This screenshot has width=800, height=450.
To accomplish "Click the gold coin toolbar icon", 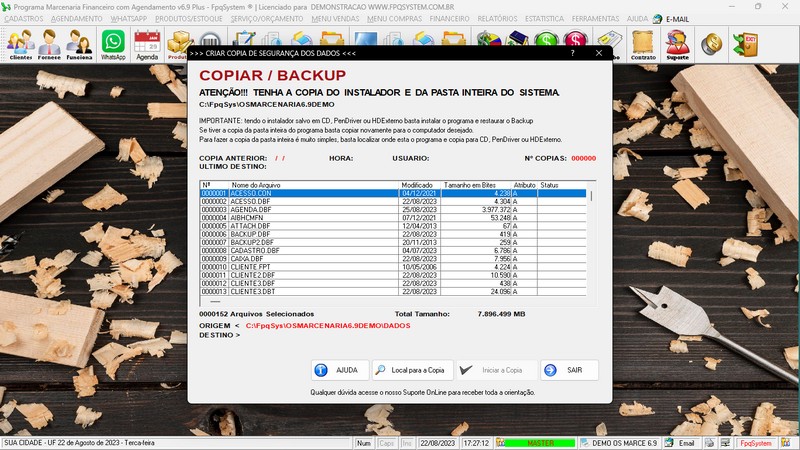I will [711, 44].
